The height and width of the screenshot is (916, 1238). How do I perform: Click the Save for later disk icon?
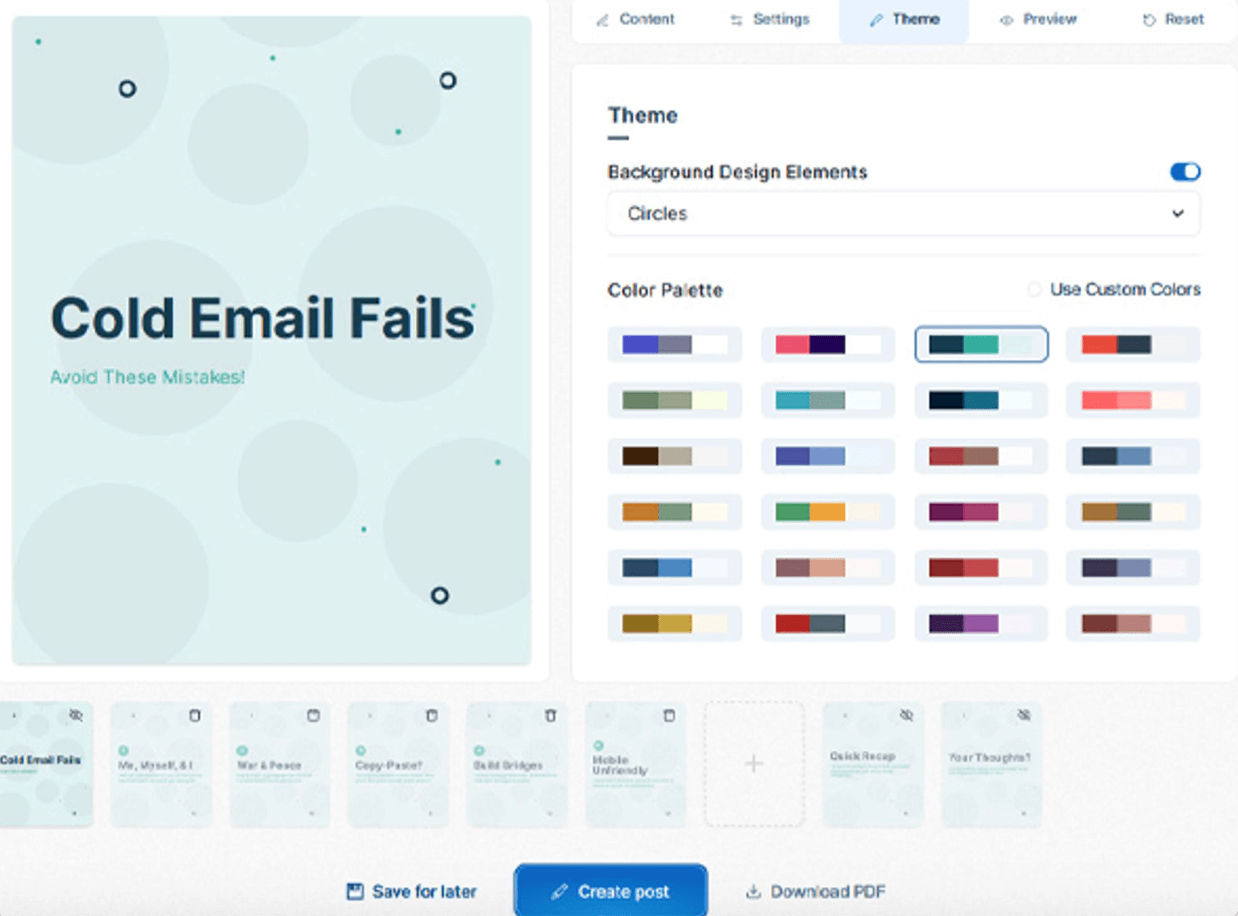(x=355, y=891)
